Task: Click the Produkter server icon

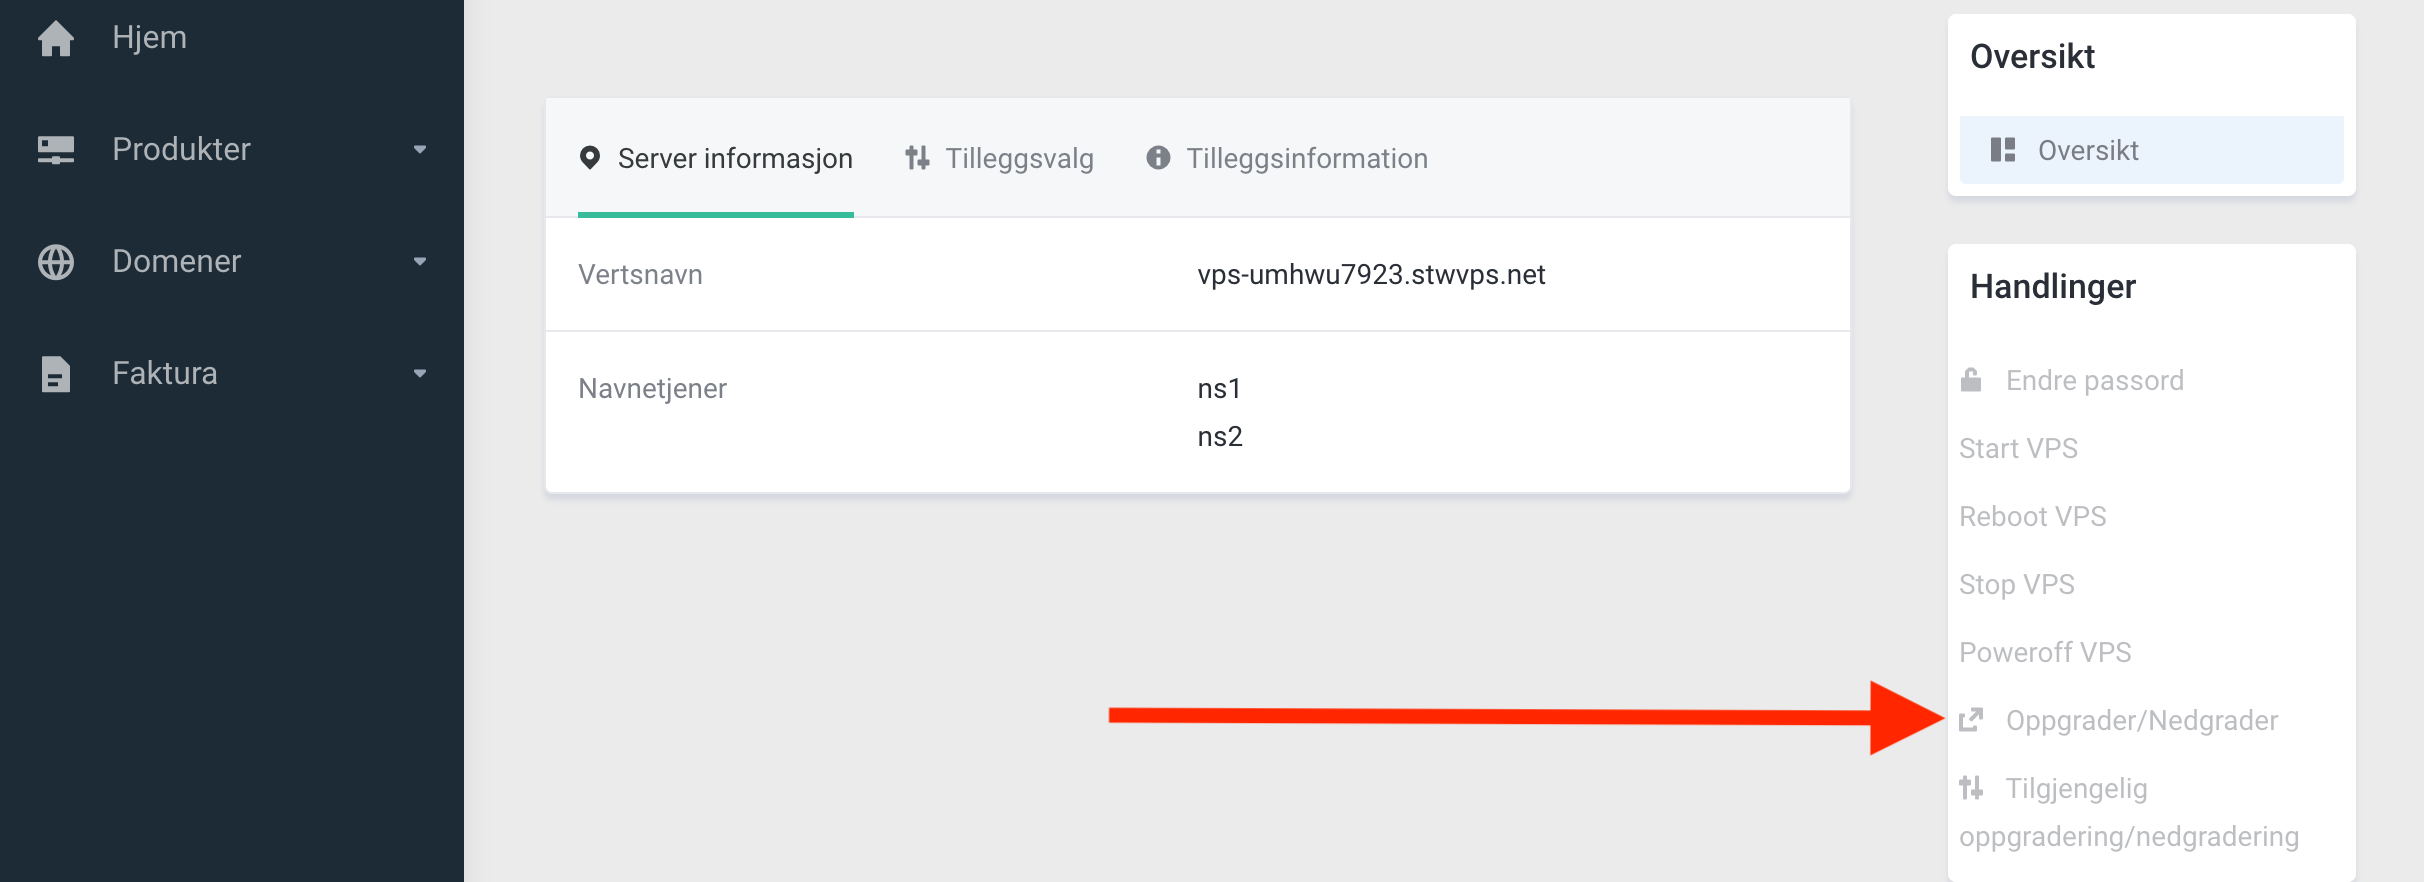Action: click(x=56, y=150)
